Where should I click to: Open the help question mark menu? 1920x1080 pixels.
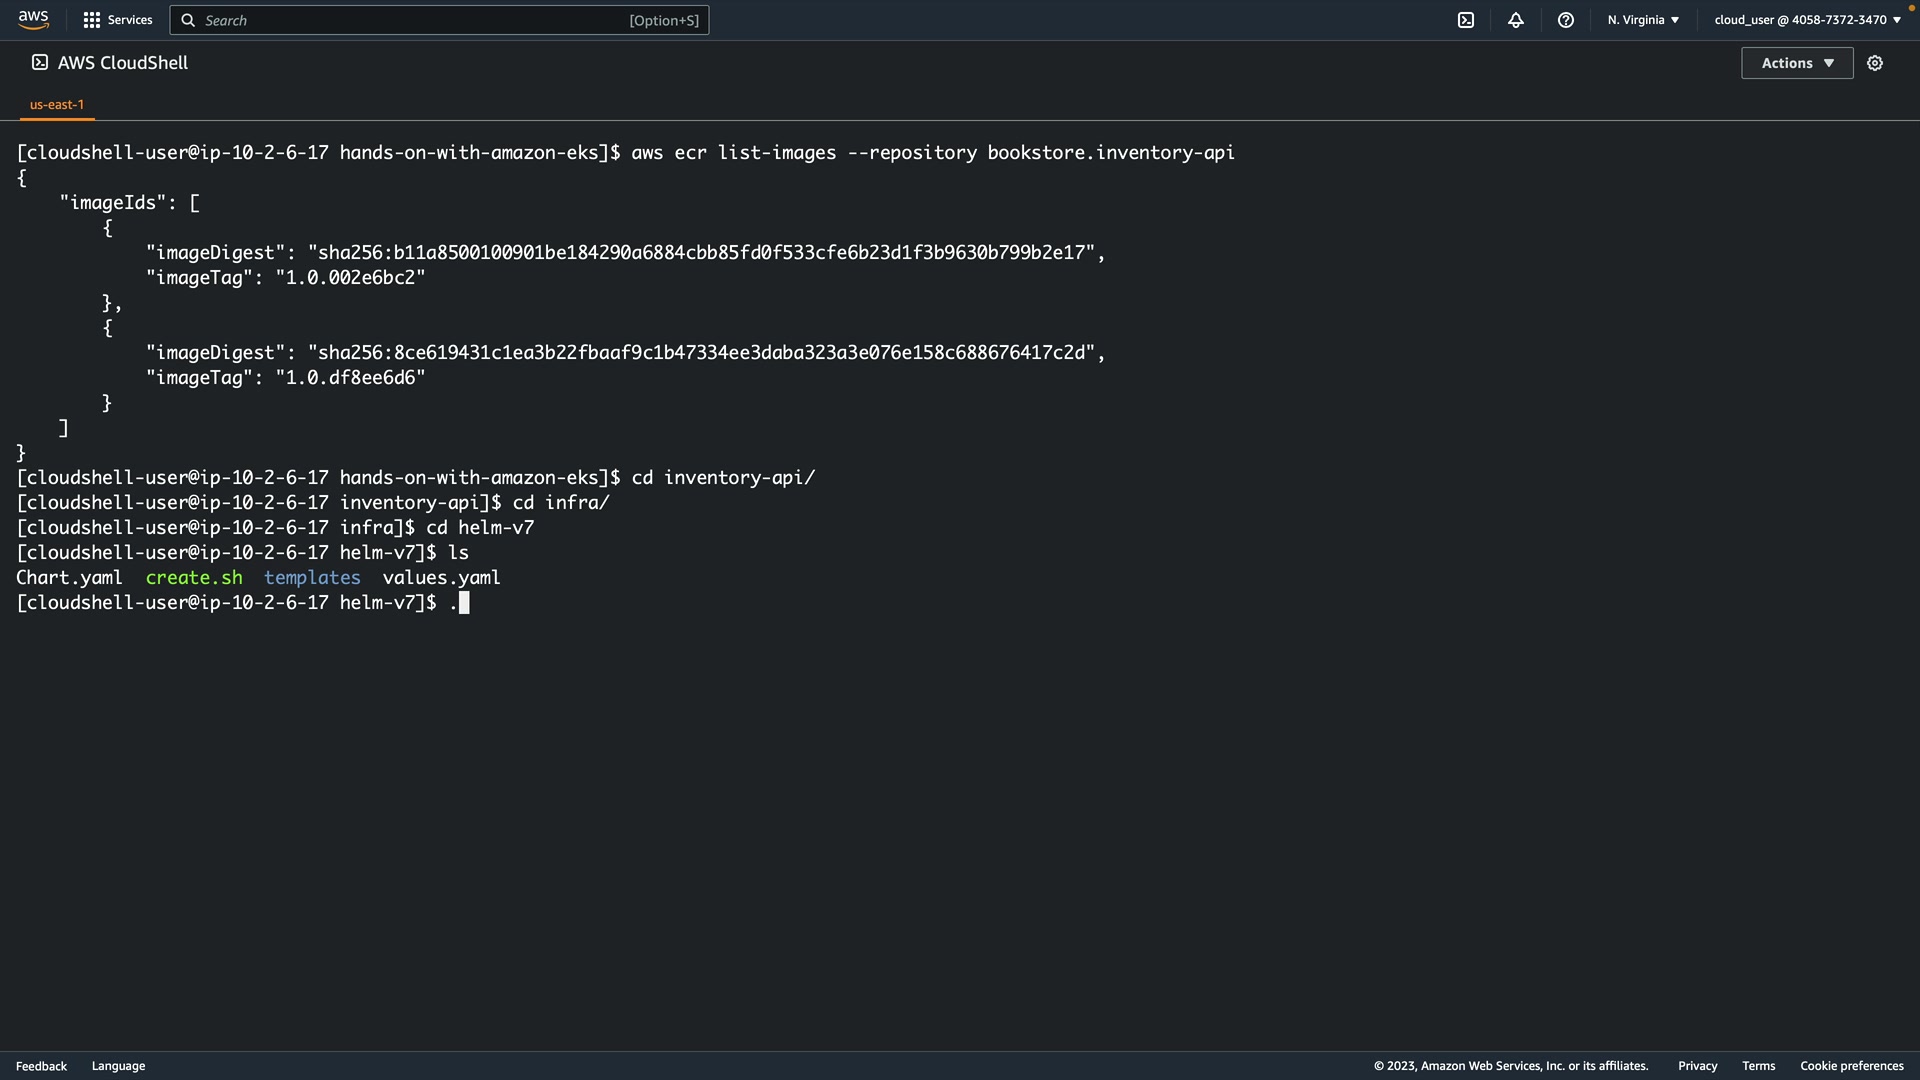tap(1566, 20)
